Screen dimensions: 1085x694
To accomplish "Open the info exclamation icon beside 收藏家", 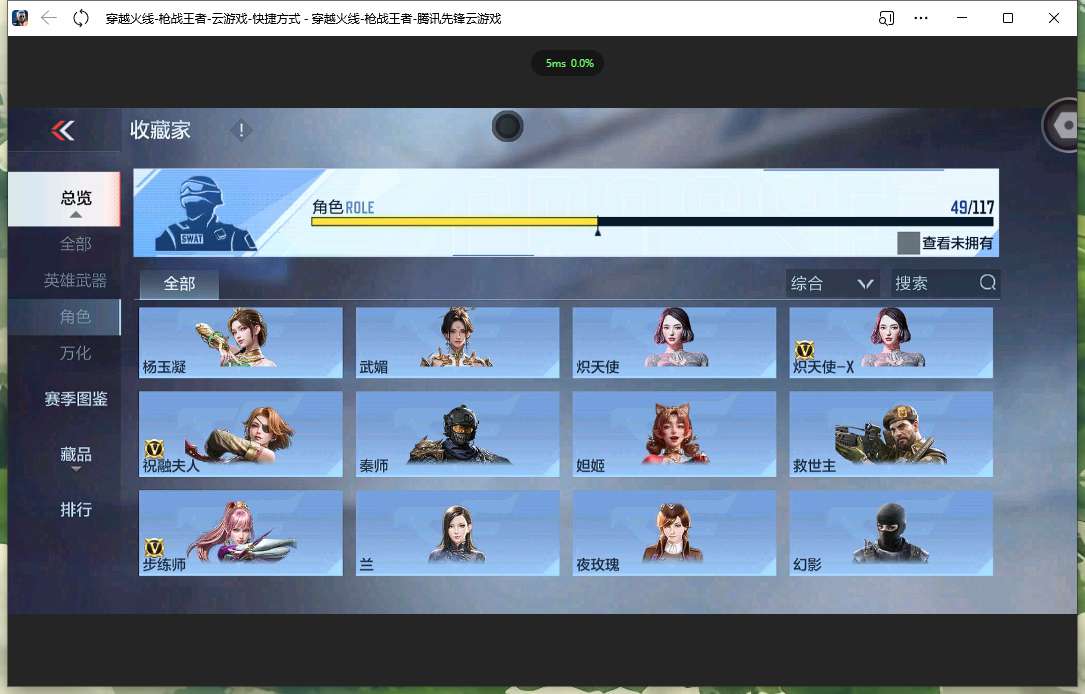I will tap(241, 130).
